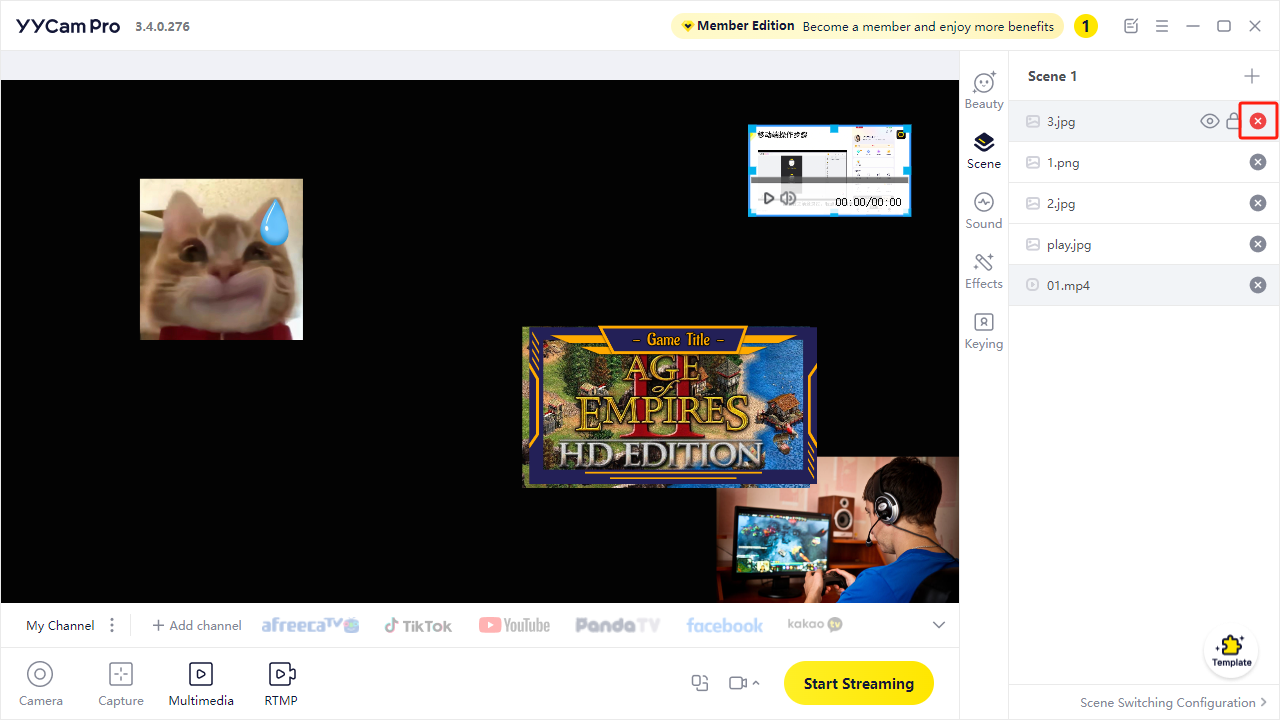Open the Effects panel
This screenshot has width=1280, height=720.
point(984,271)
